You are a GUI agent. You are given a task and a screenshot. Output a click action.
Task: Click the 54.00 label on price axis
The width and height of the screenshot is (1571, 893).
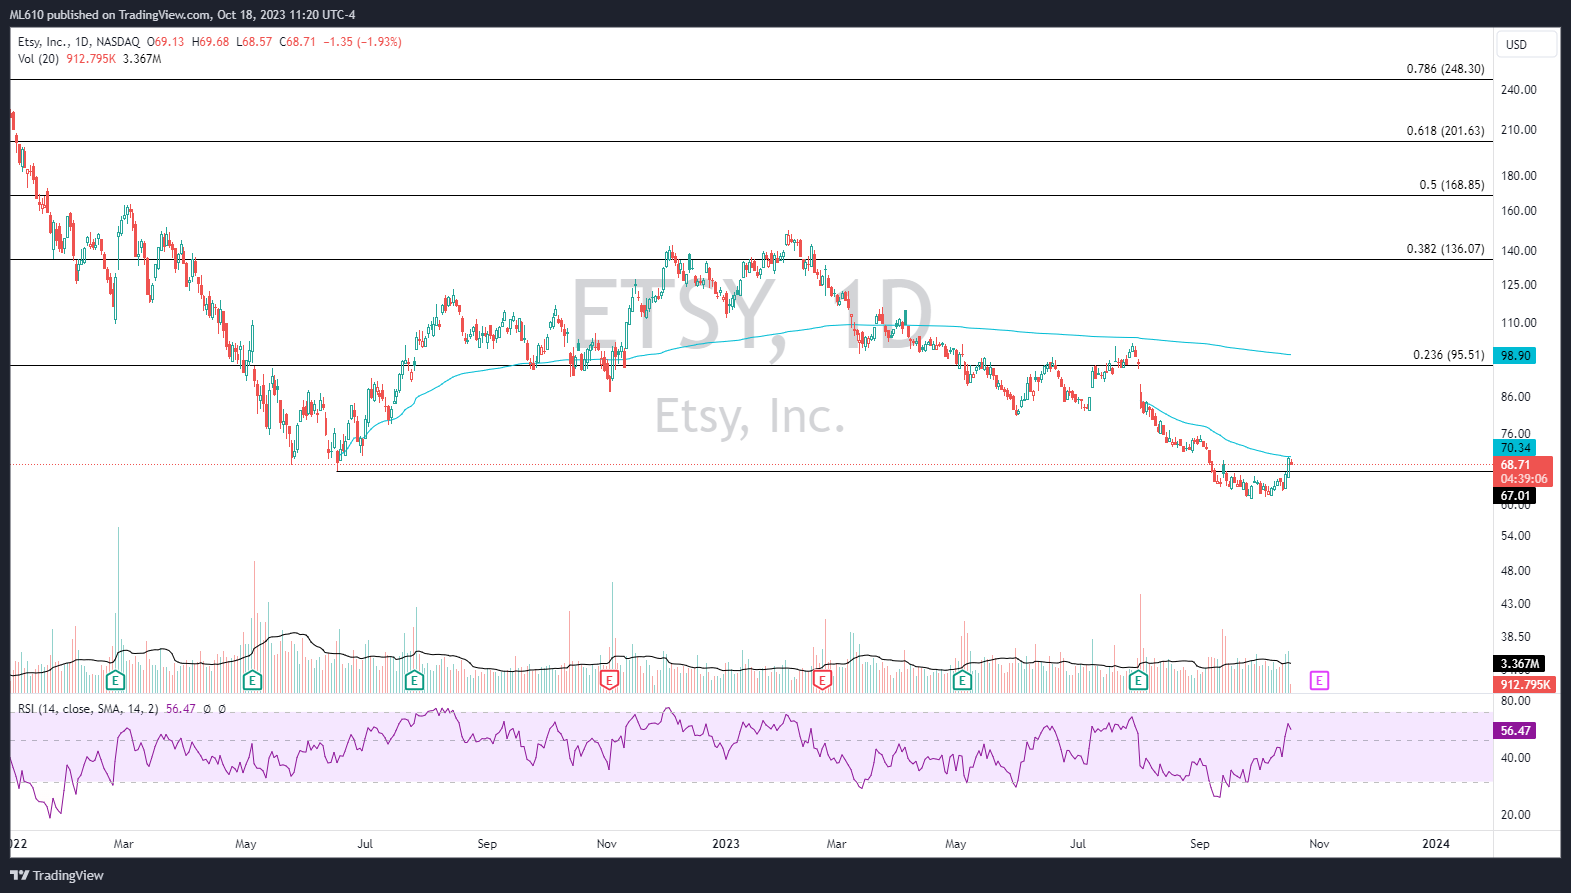pyautogui.click(x=1516, y=536)
